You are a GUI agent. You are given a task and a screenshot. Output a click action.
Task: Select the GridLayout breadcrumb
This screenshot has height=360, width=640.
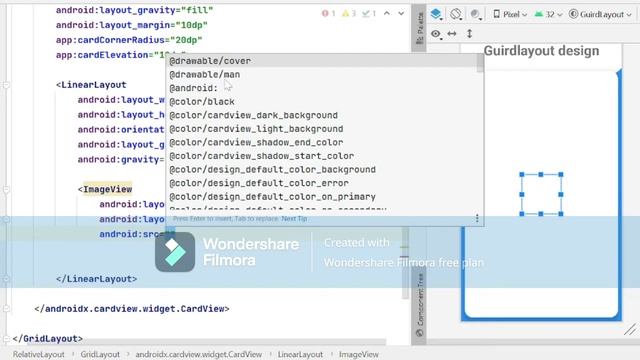click(100, 354)
